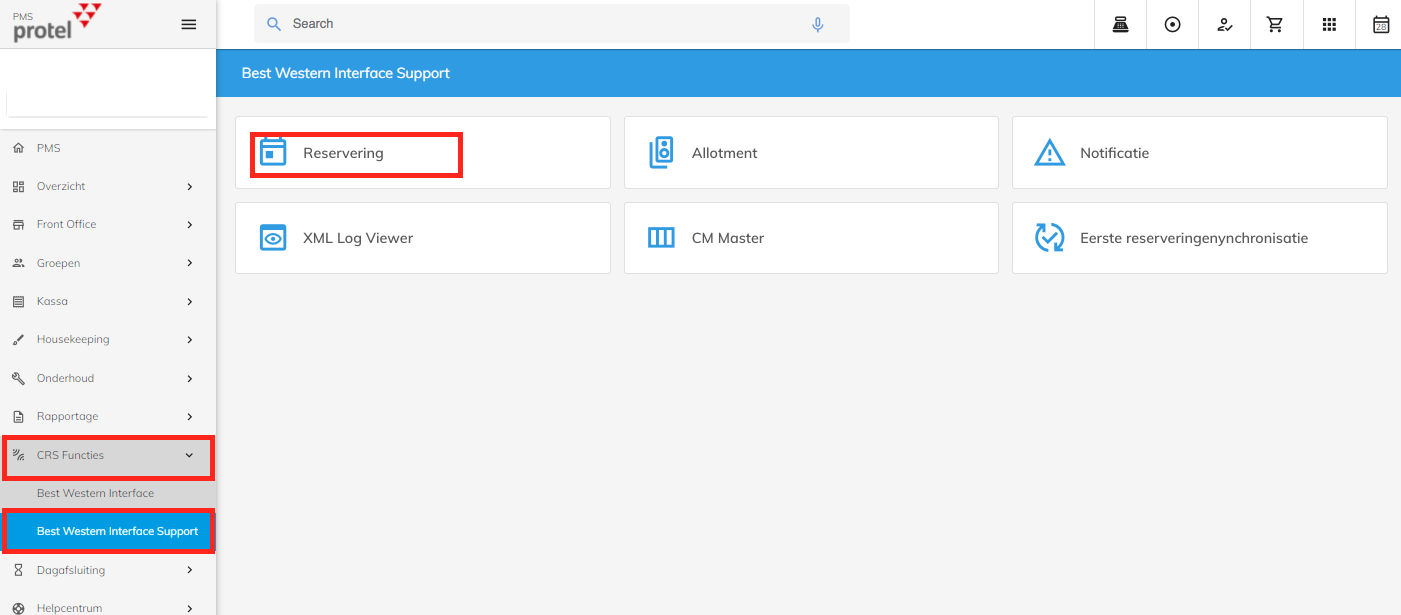Click the CM Master columns icon

pos(661,238)
